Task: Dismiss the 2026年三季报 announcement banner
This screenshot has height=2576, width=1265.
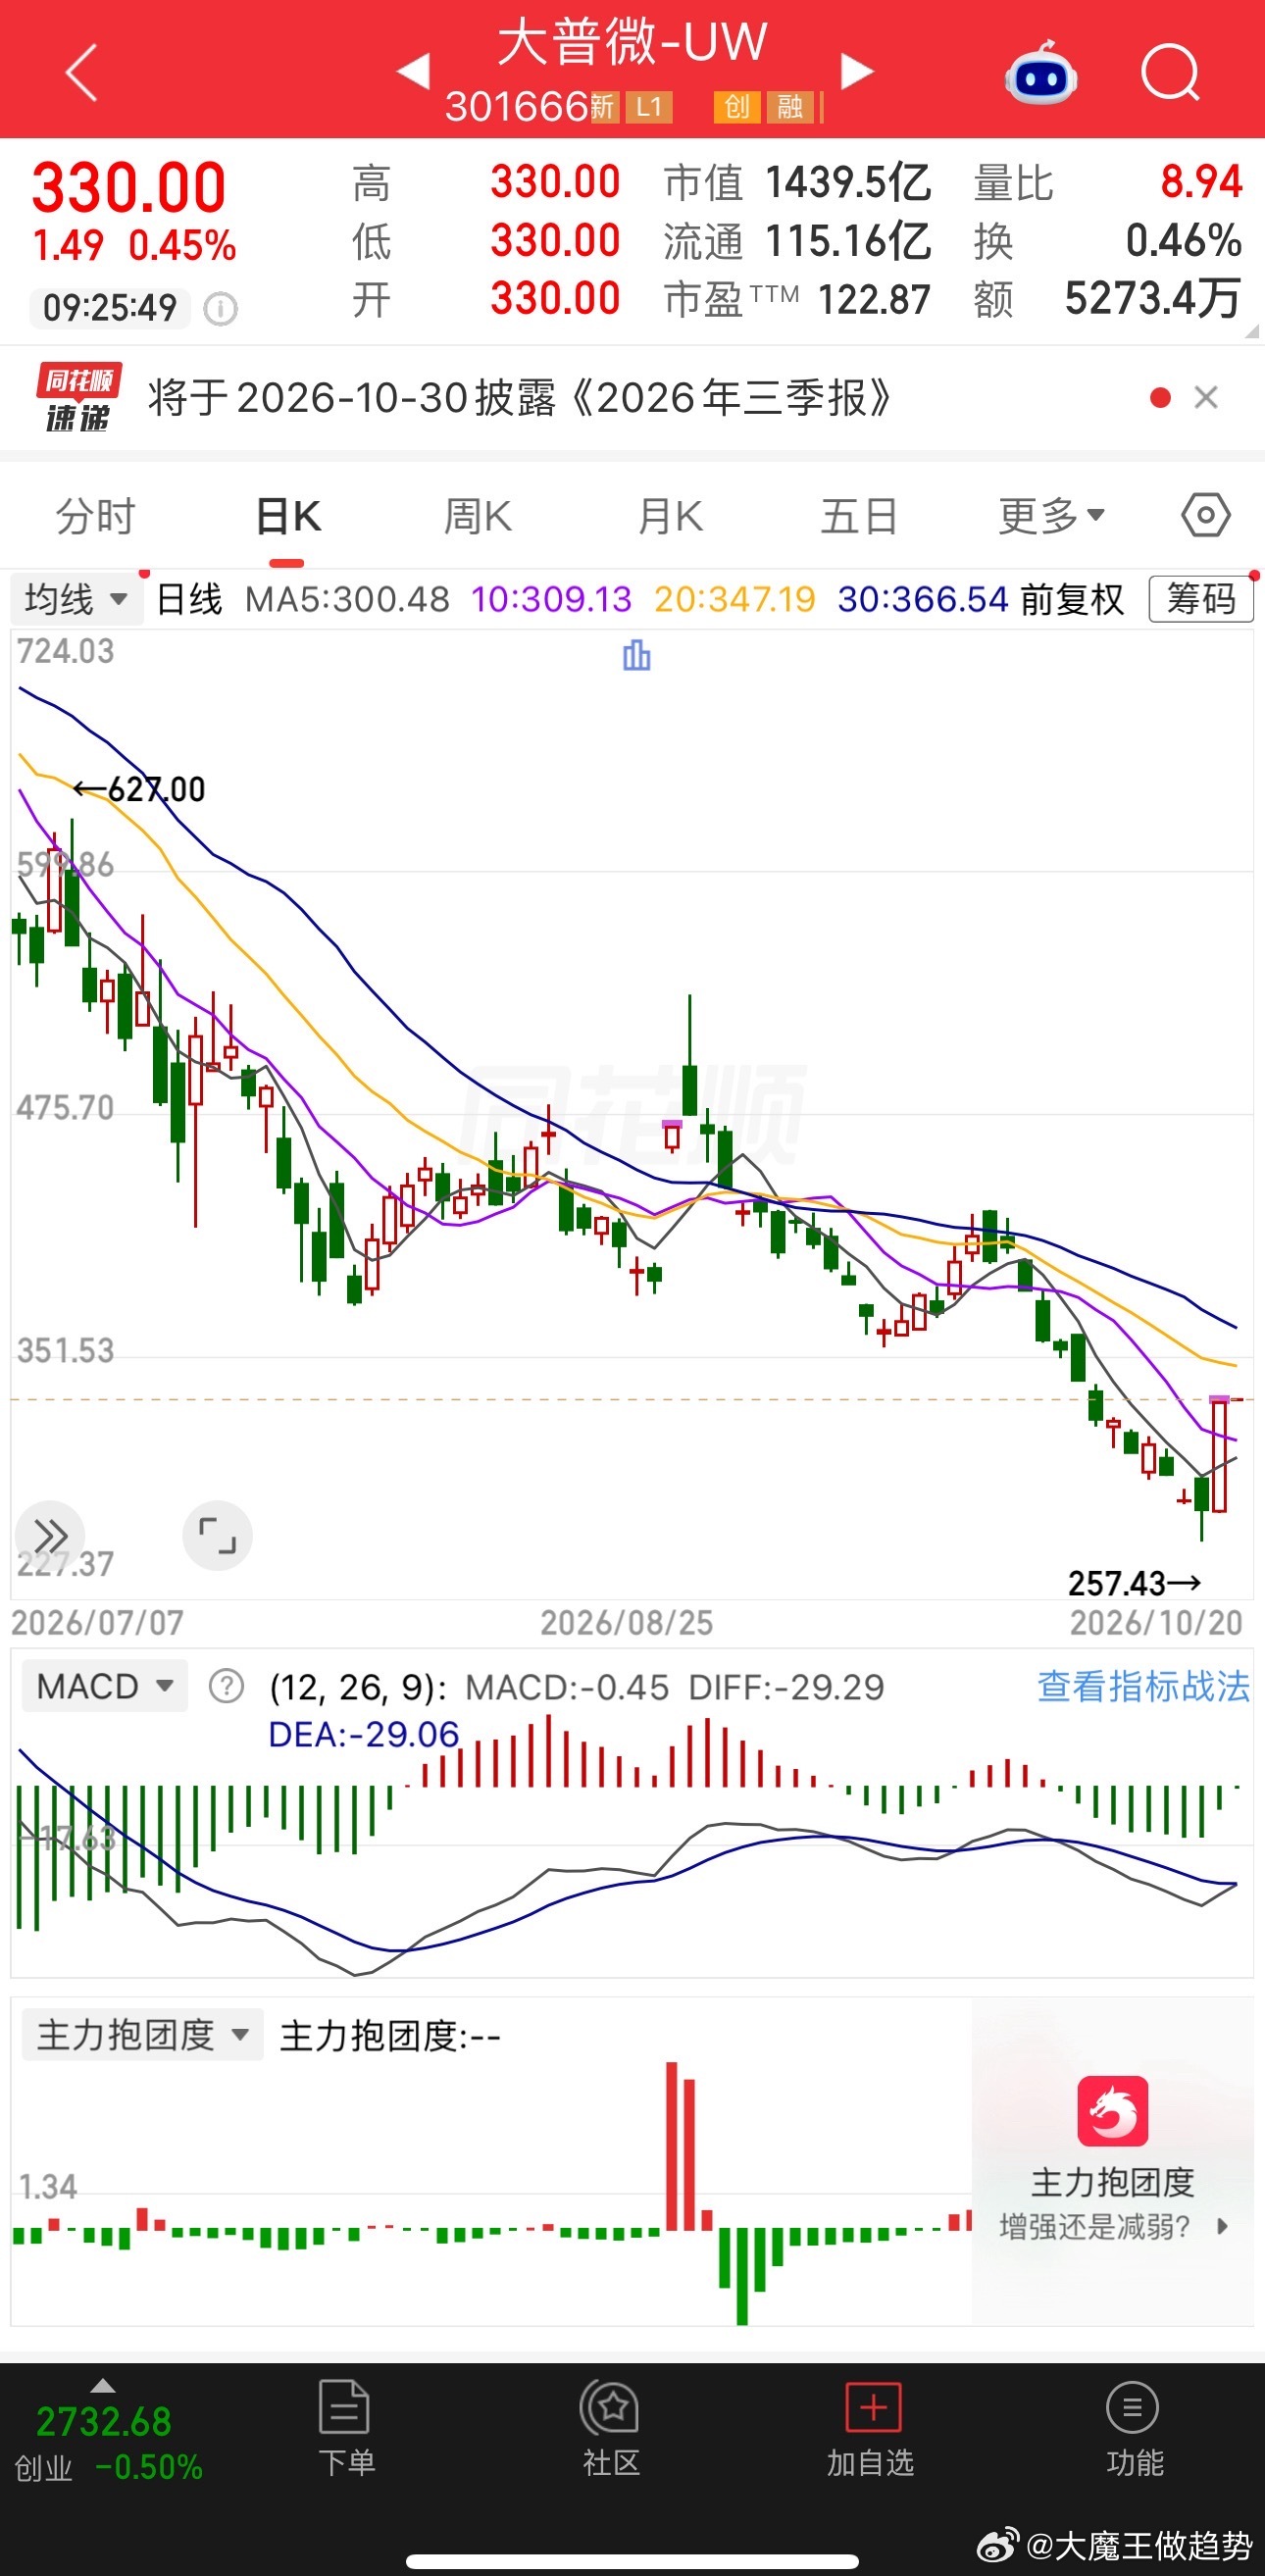Action: pyautogui.click(x=1206, y=398)
